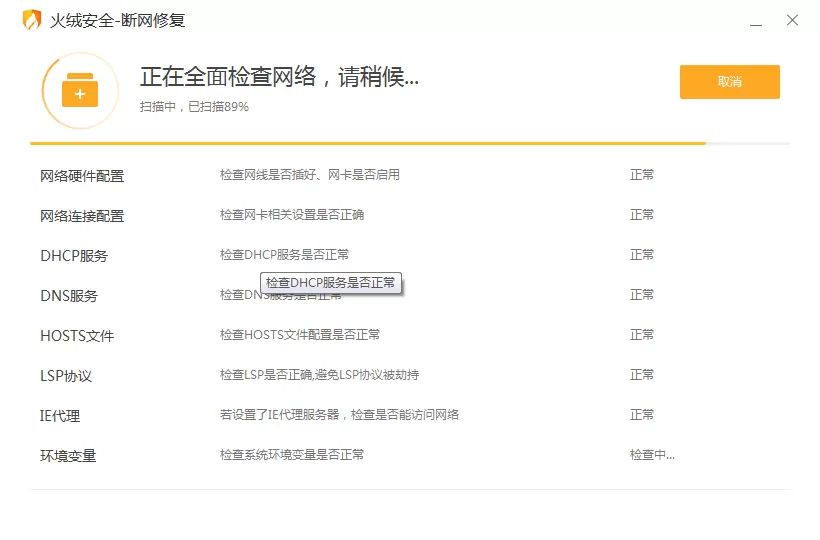The width and height of the screenshot is (820, 540).
Task: Click 正常 status of IE代理
Action: tap(642, 415)
